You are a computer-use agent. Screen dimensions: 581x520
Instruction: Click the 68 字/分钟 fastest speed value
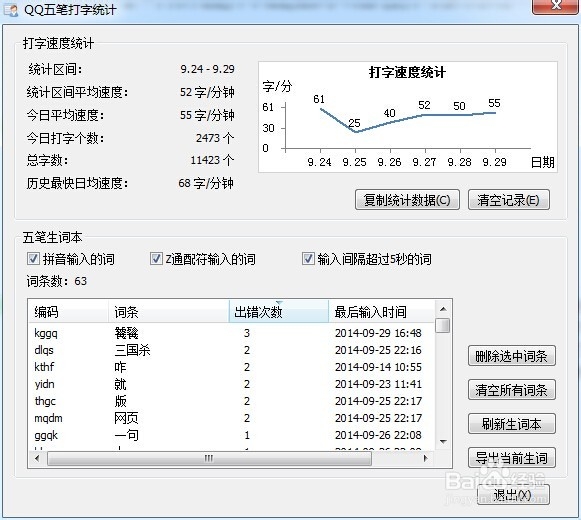pos(206,183)
